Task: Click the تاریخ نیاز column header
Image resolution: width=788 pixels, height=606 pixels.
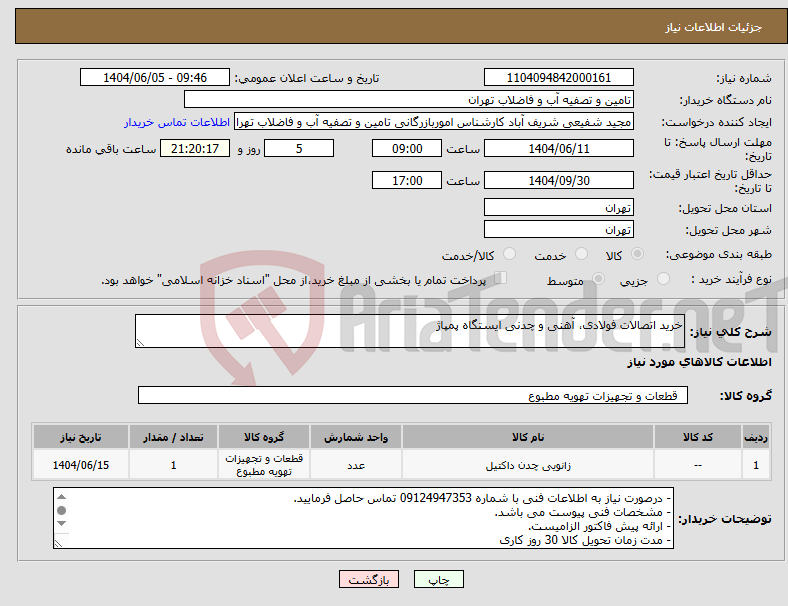Action: 81,437
